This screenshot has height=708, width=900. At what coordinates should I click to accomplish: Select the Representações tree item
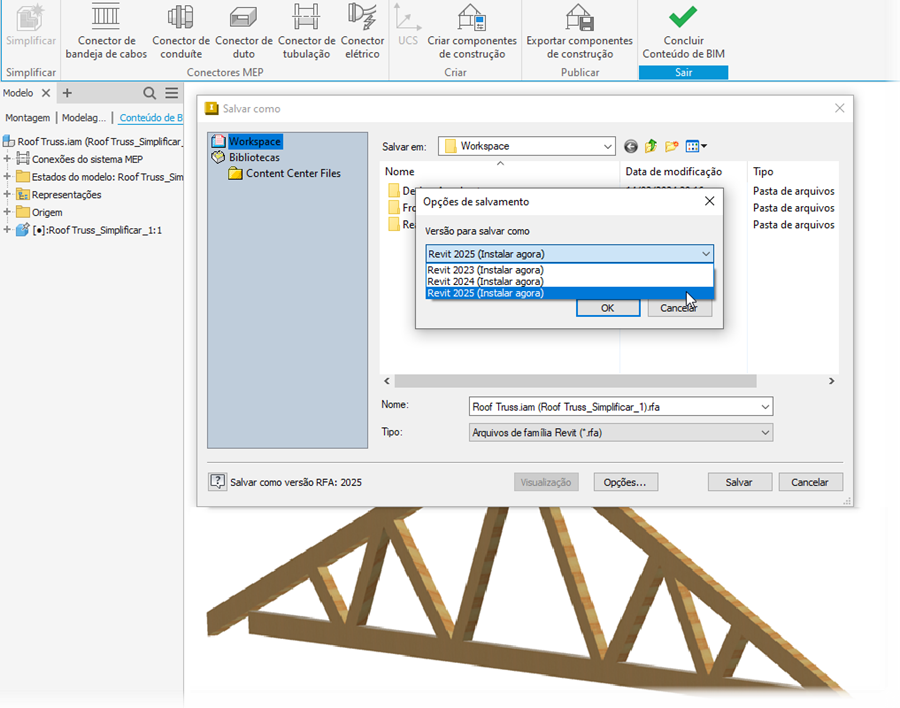pyautogui.click(x=66, y=195)
